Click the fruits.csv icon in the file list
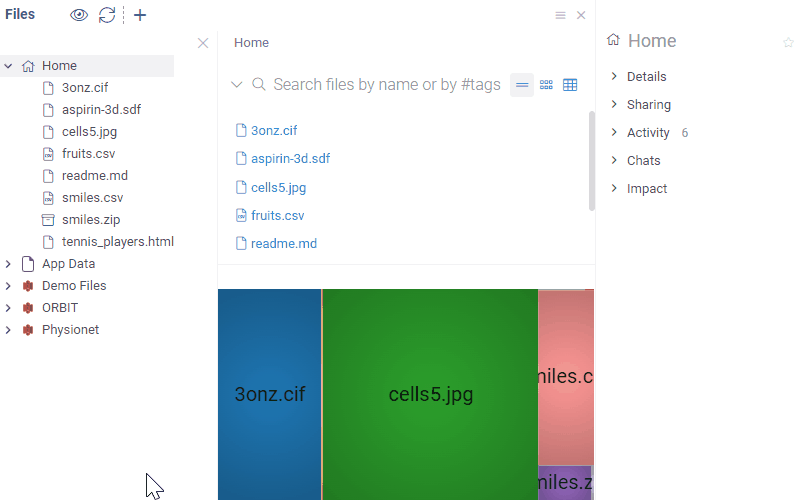 [241, 216]
